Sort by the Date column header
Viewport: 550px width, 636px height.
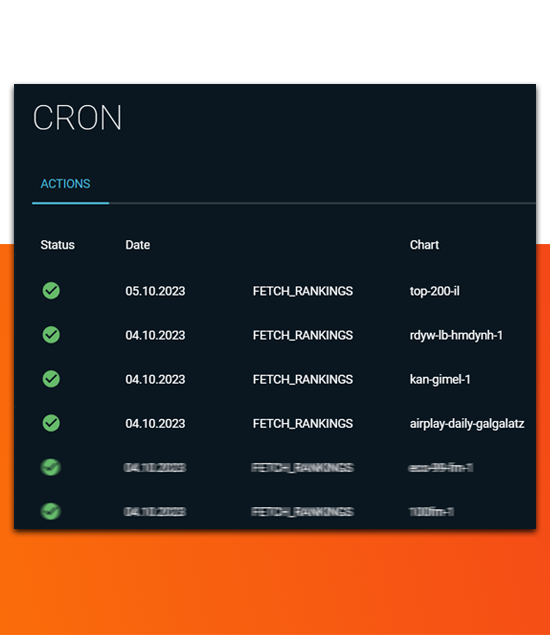138,245
